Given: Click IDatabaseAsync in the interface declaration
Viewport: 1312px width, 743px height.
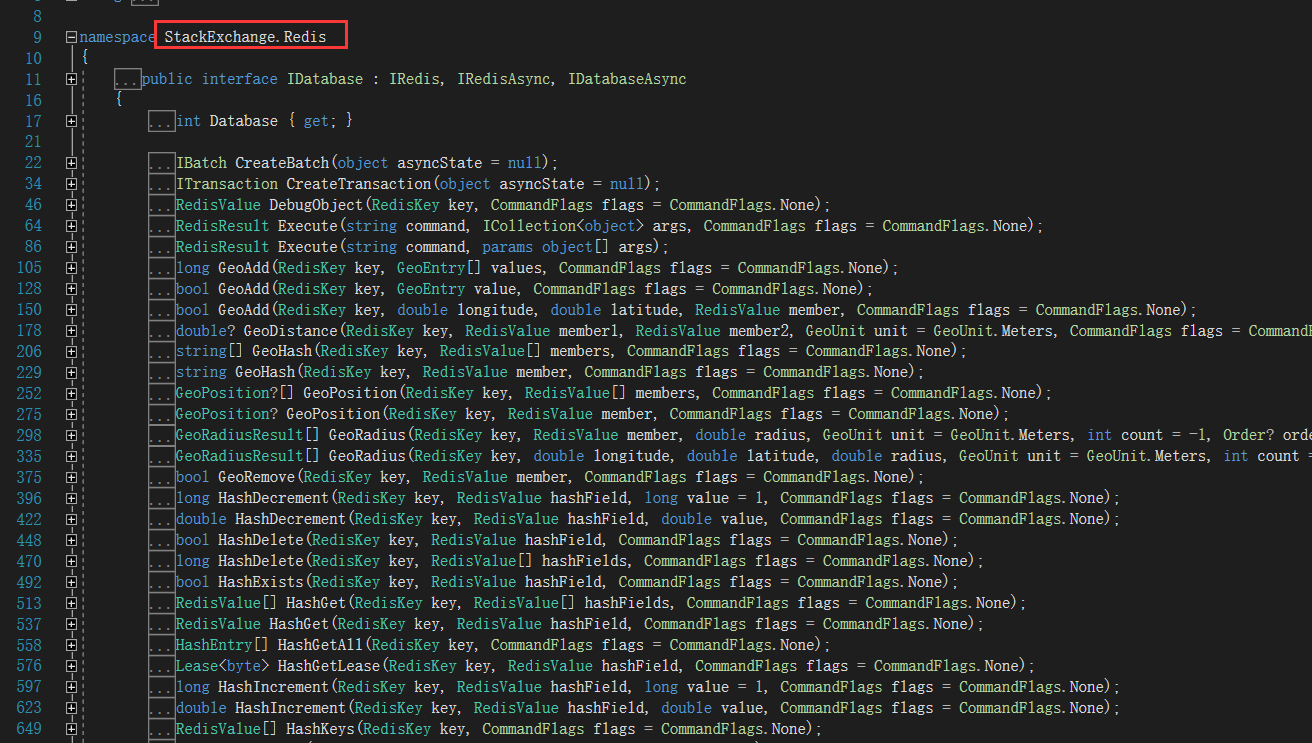Looking at the screenshot, I should (x=627, y=79).
